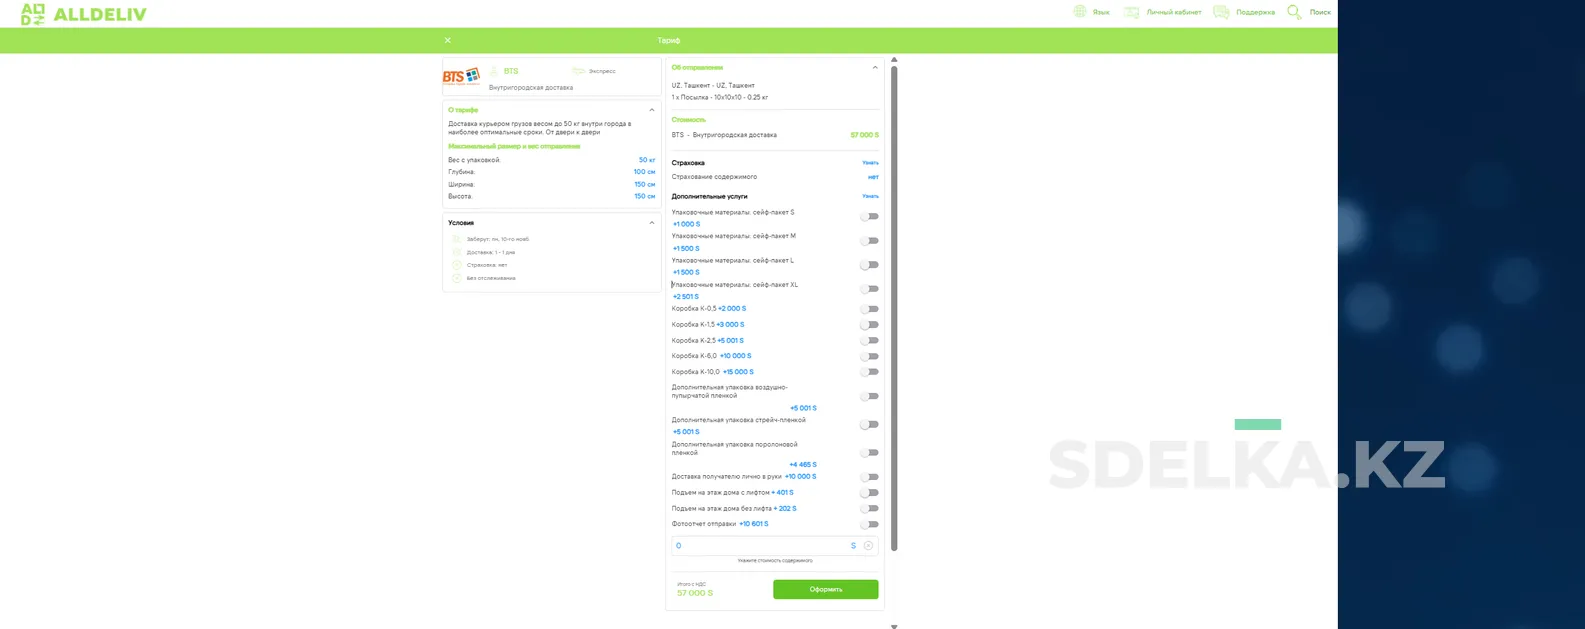Enable сейф-пакет S packaging toggle

(870, 217)
